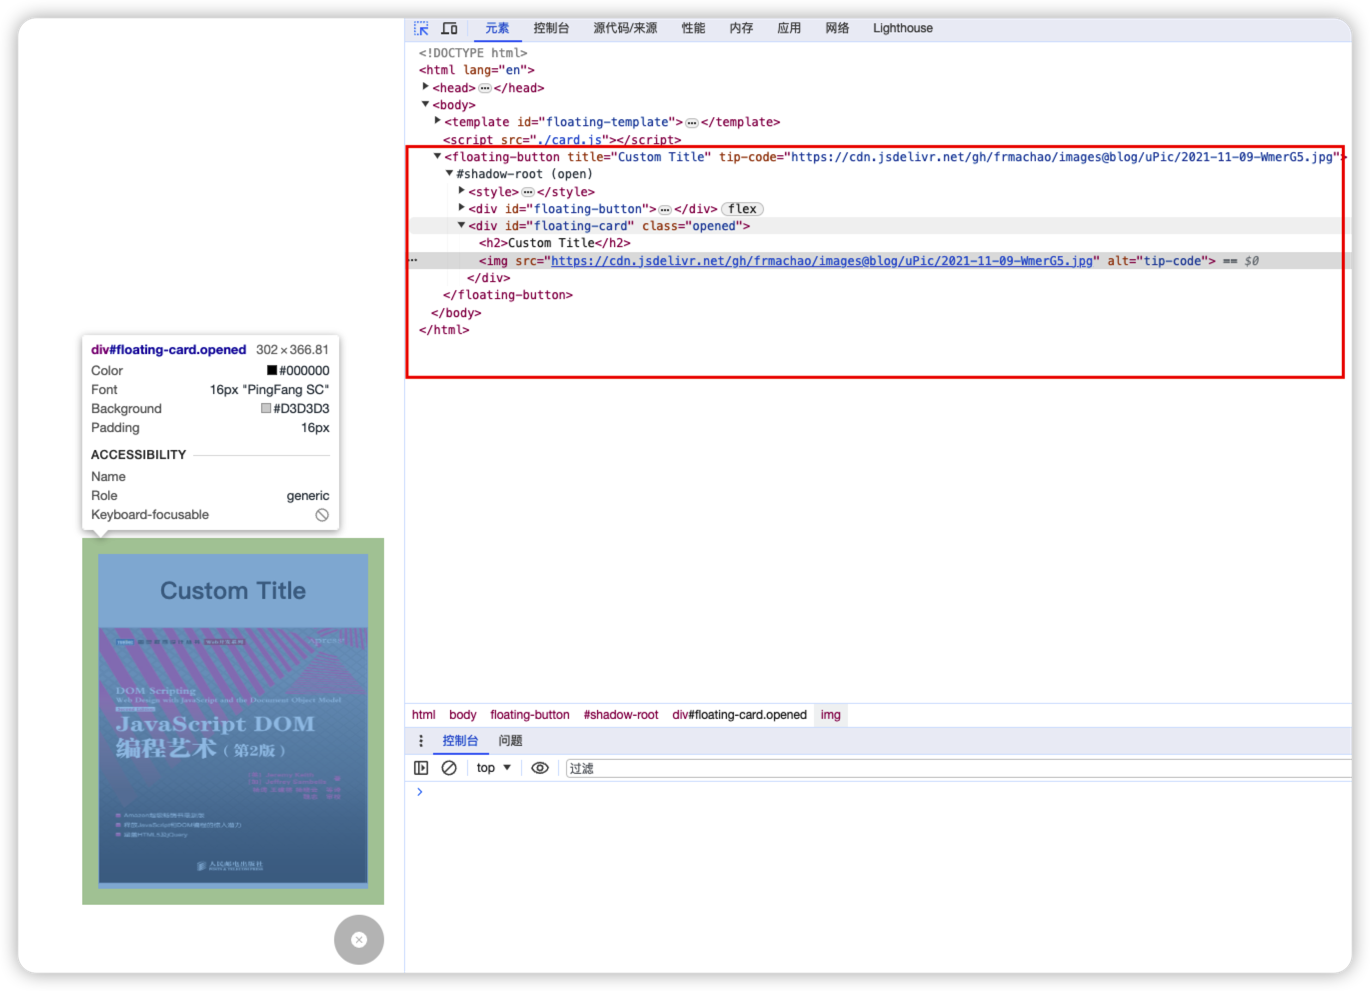The height and width of the screenshot is (991, 1370).
Task: Open the drawer three-dot menu icon
Action: [420, 741]
